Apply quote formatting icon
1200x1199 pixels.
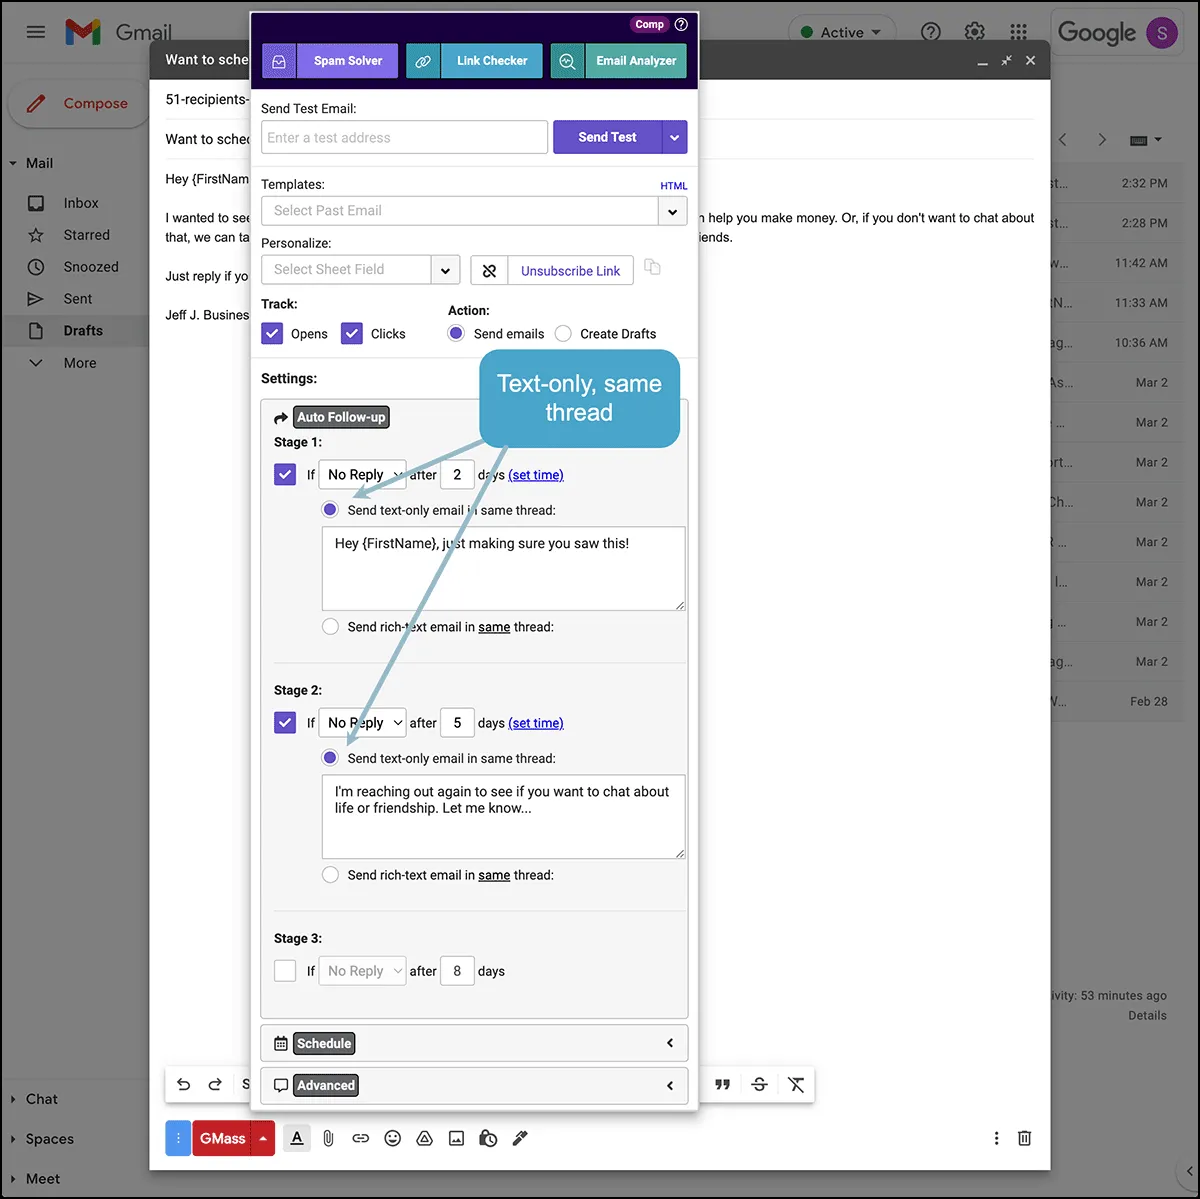pos(723,1084)
